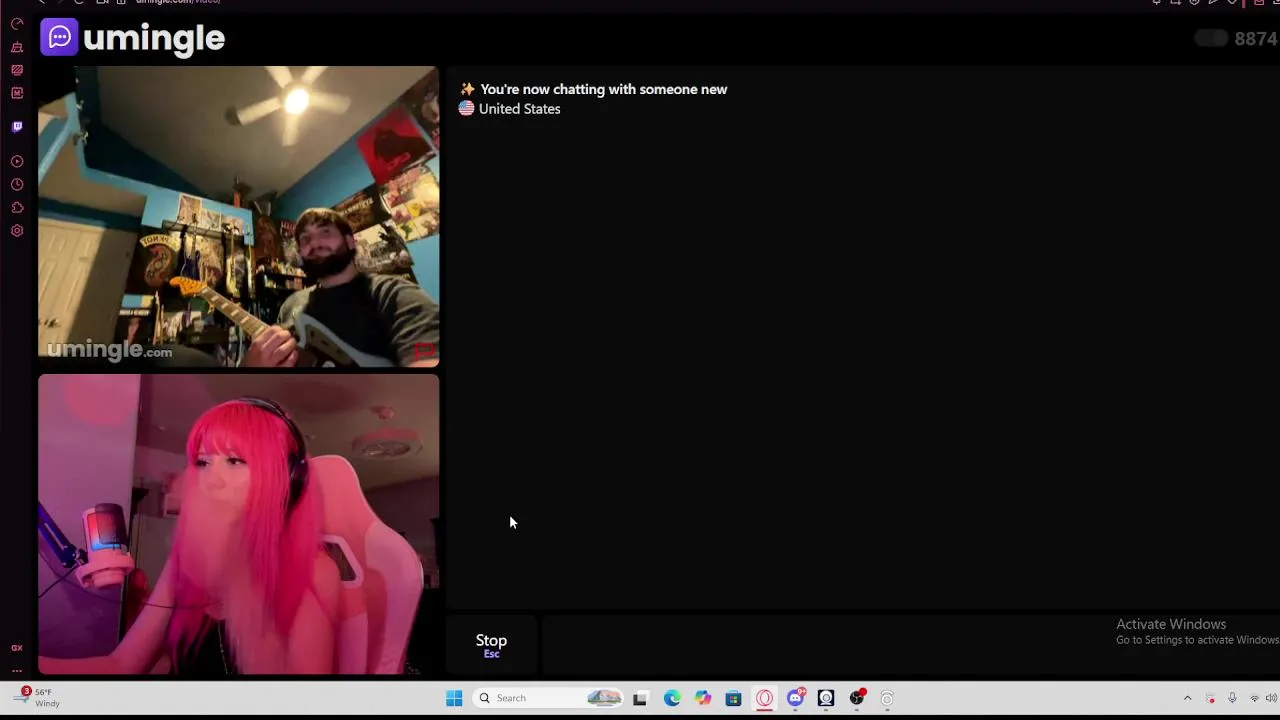Open History clock icon in sidebar
Screen dimensions: 1280x720
pos(17,184)
